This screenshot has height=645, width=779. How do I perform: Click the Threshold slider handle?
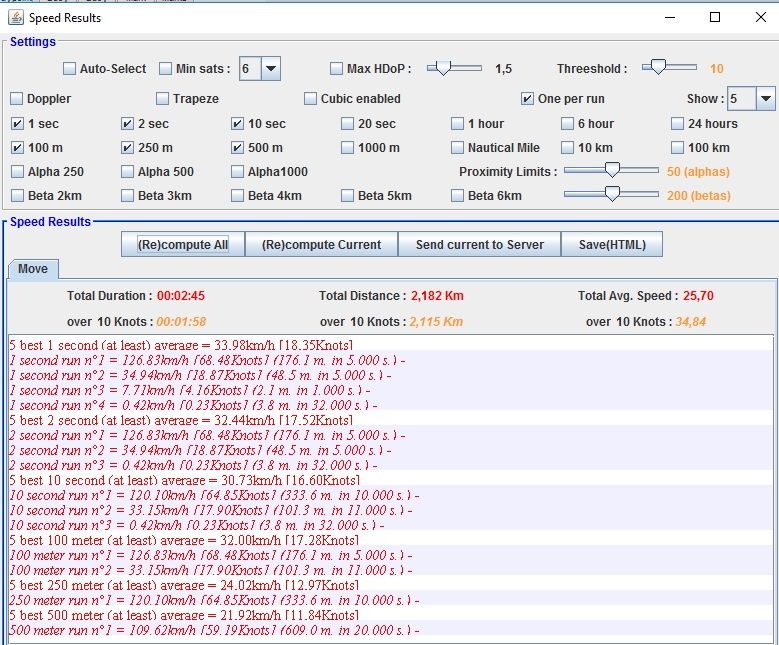(658, 67)
